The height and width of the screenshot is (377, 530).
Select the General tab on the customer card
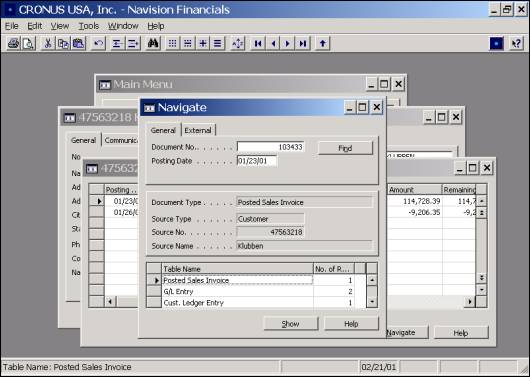point(83,140)
